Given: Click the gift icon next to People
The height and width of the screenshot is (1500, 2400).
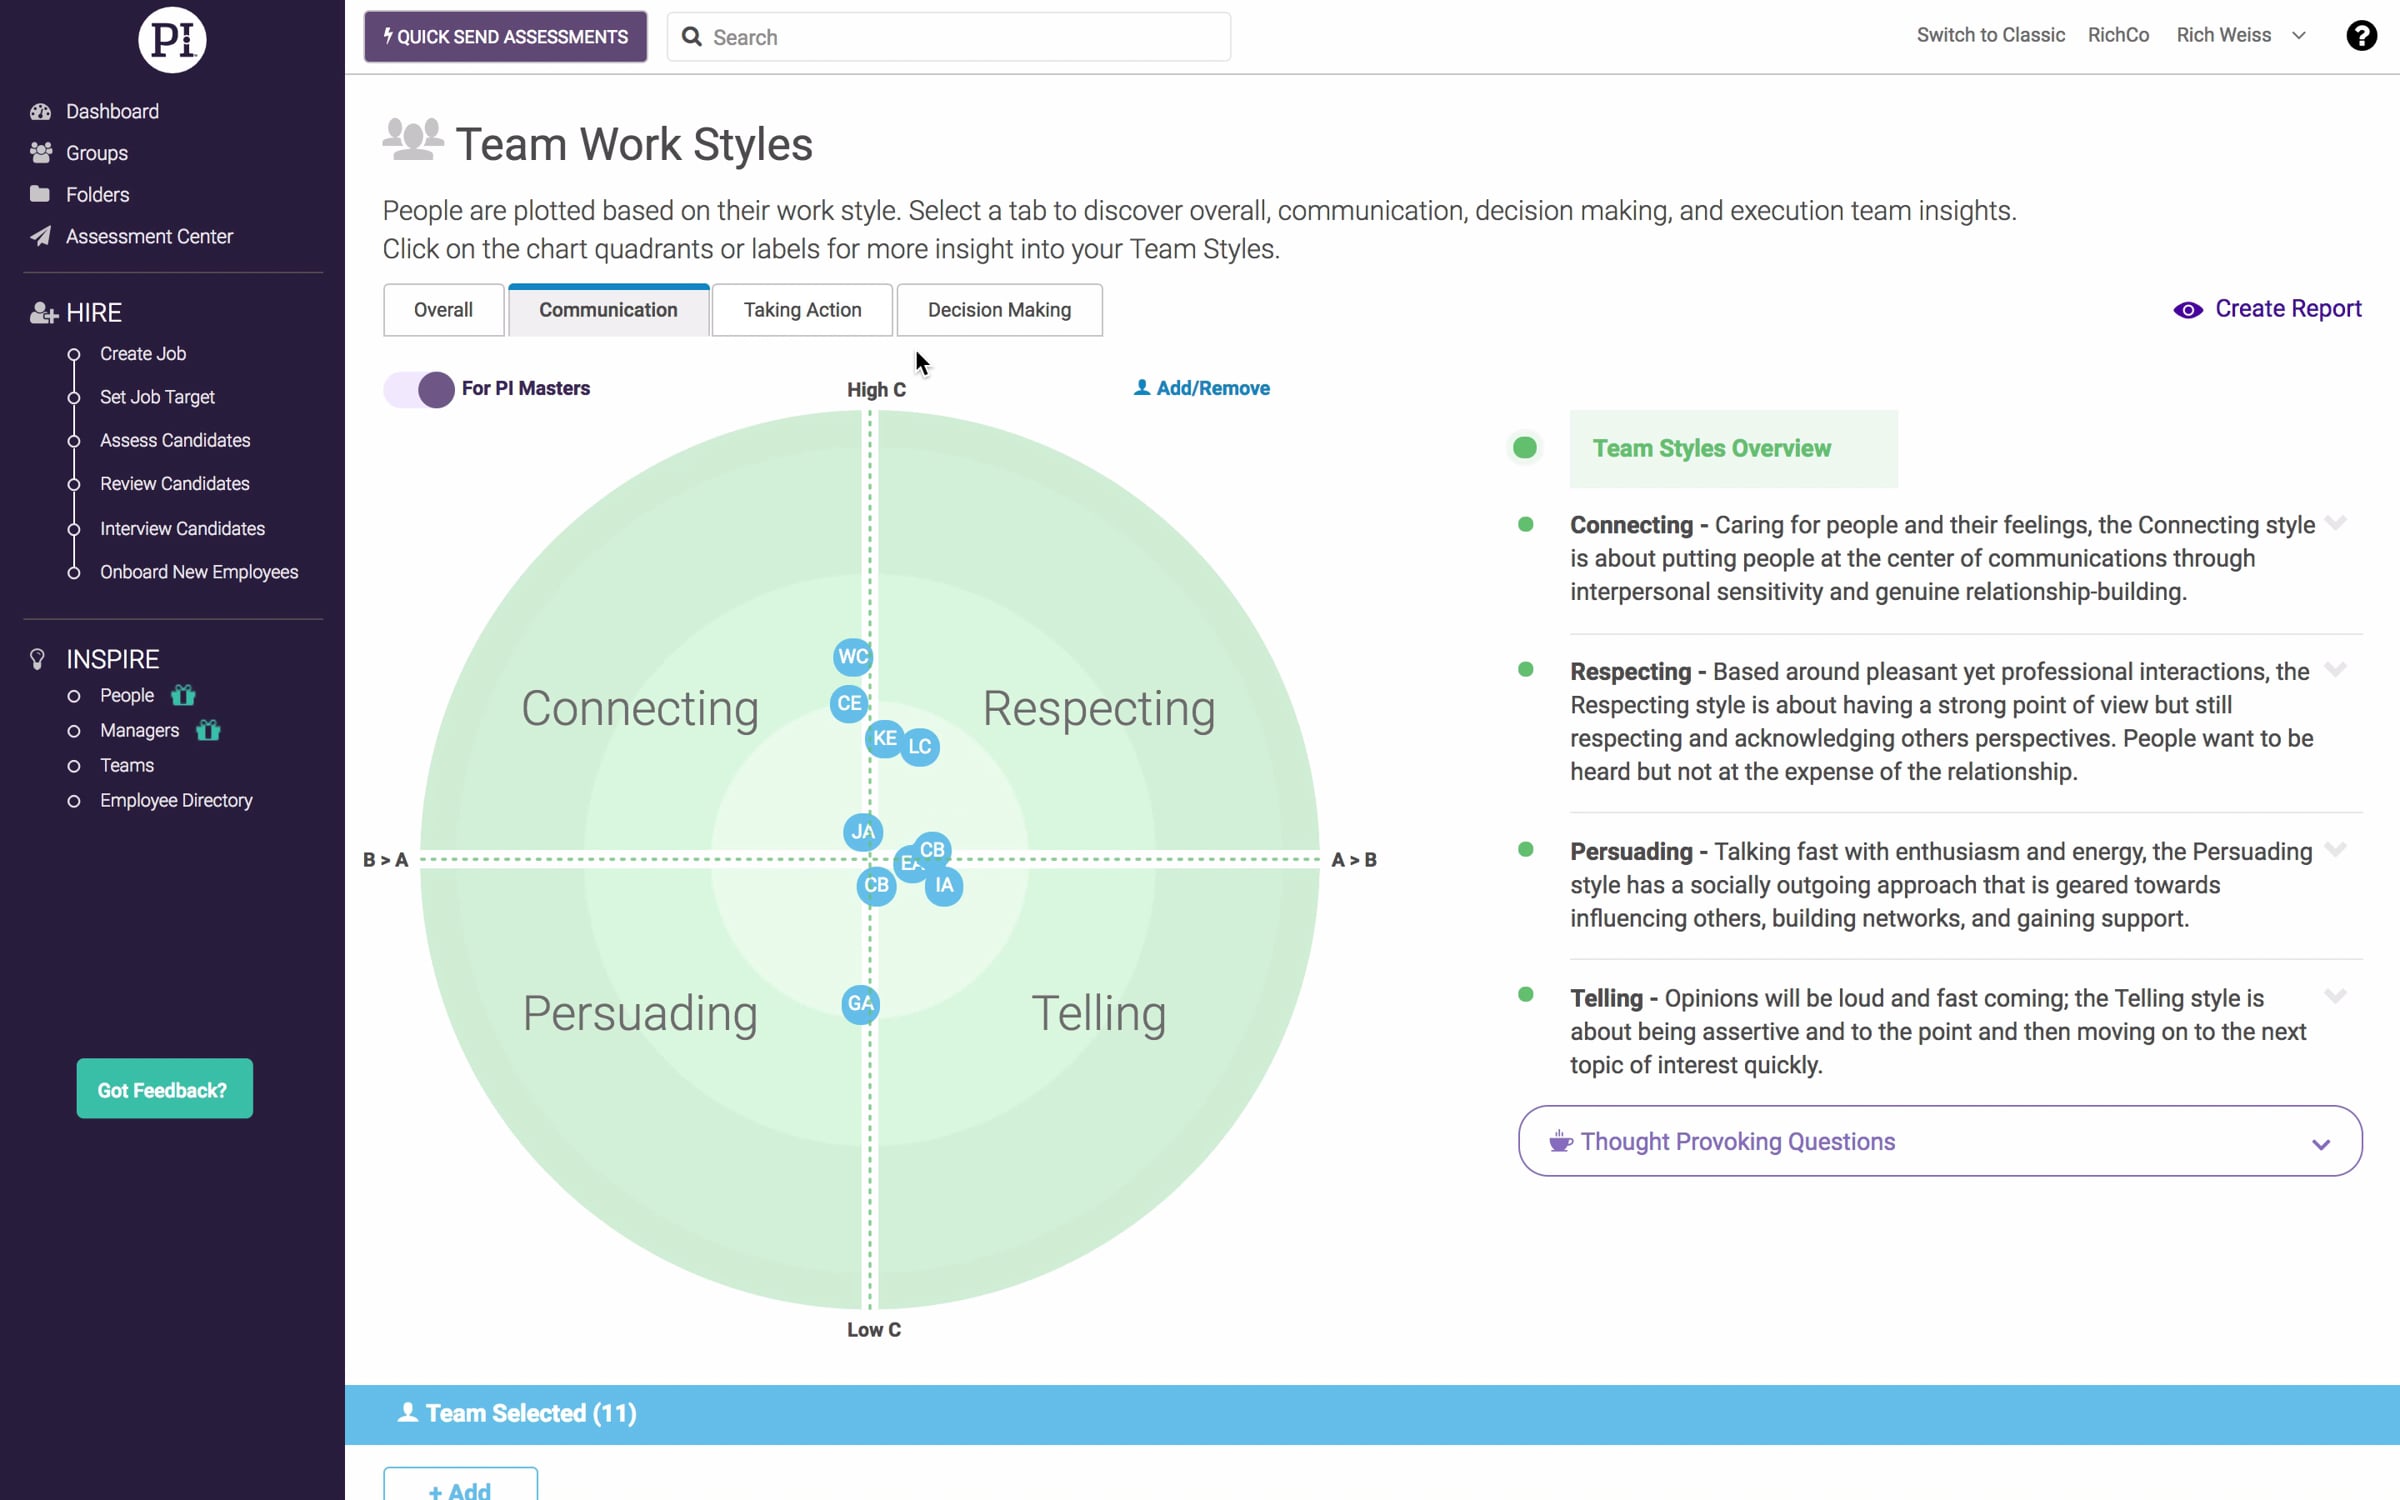Looking at the screenshot, I should pos(183,695).
